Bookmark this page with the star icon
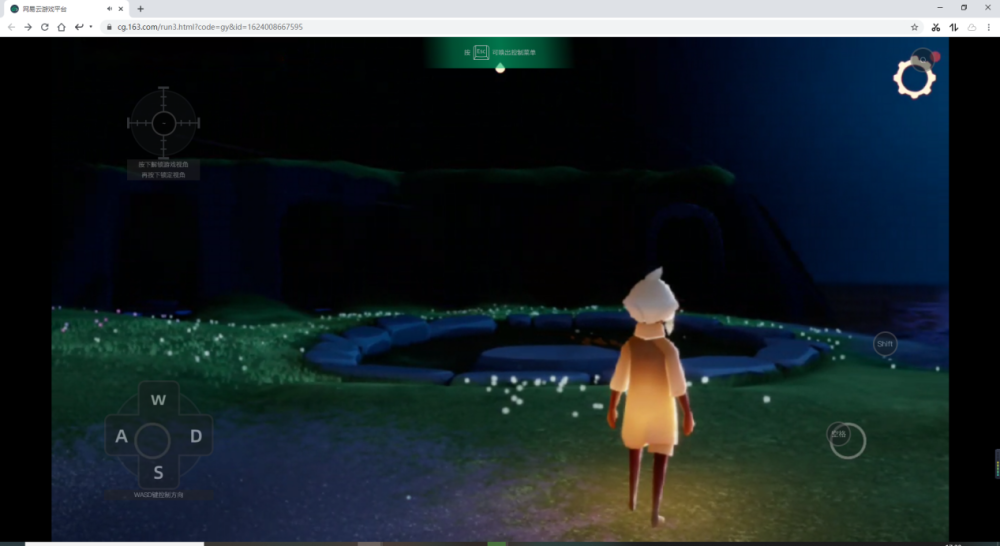 [x=915, y=27]
